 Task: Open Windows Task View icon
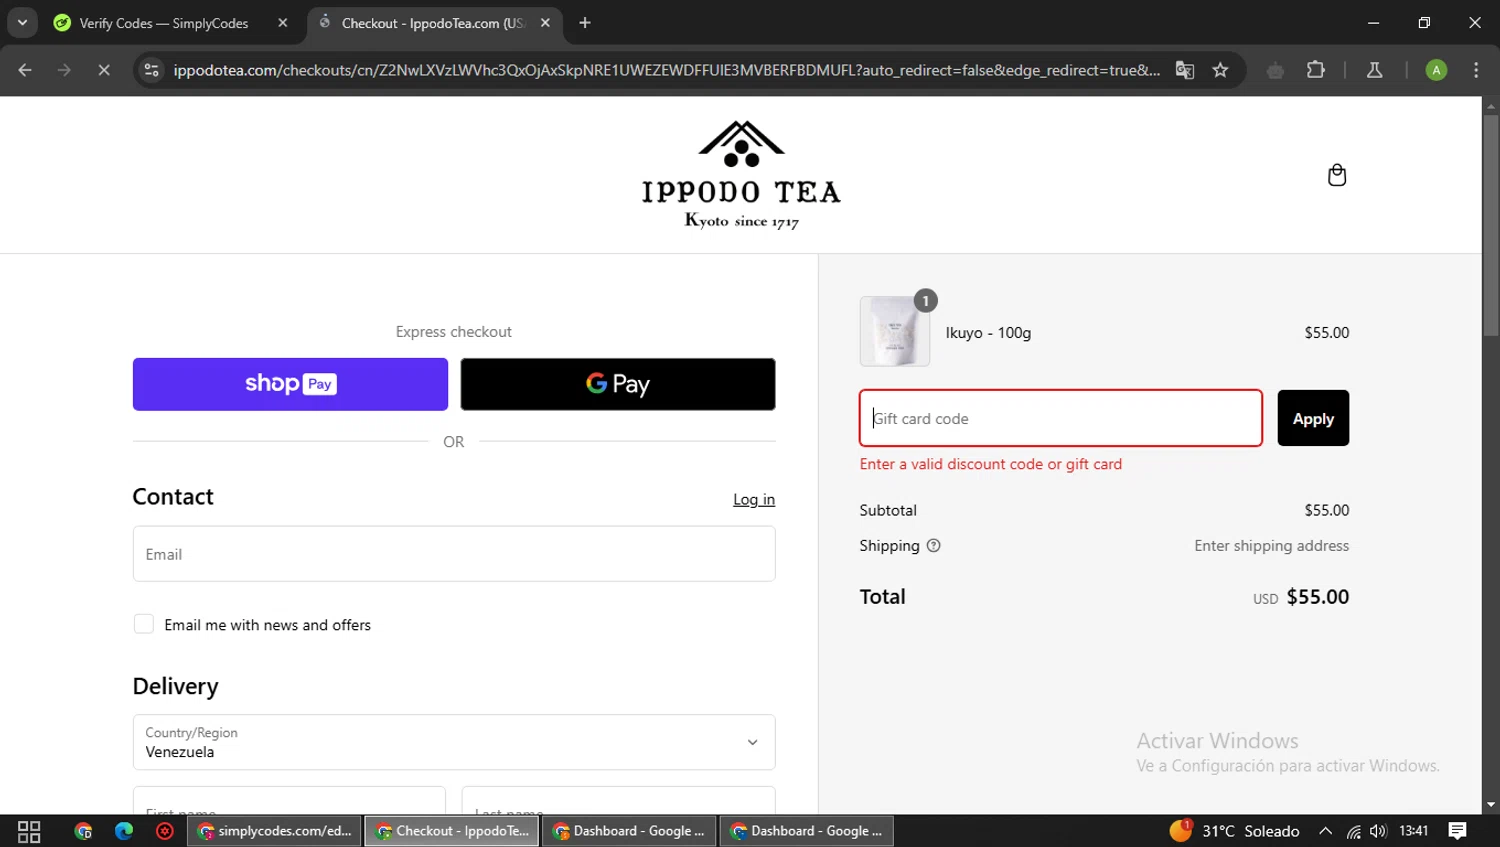click(x=29, y=831)
